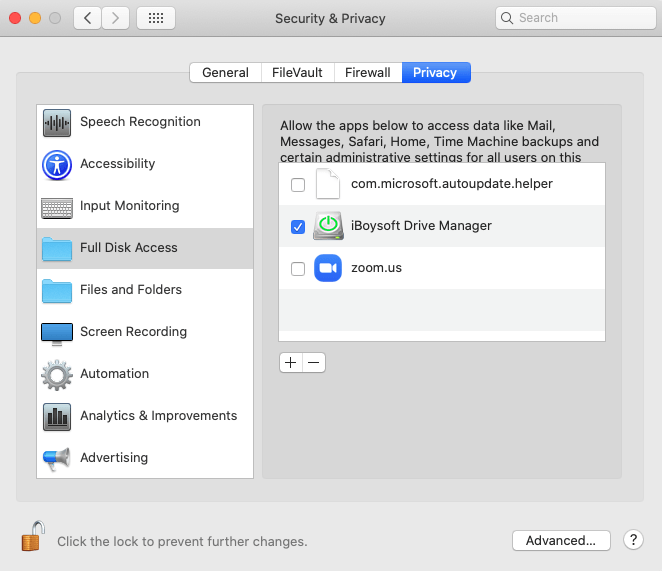
Task: Add an app using the plus button
Action: click(x=290, y=362)
